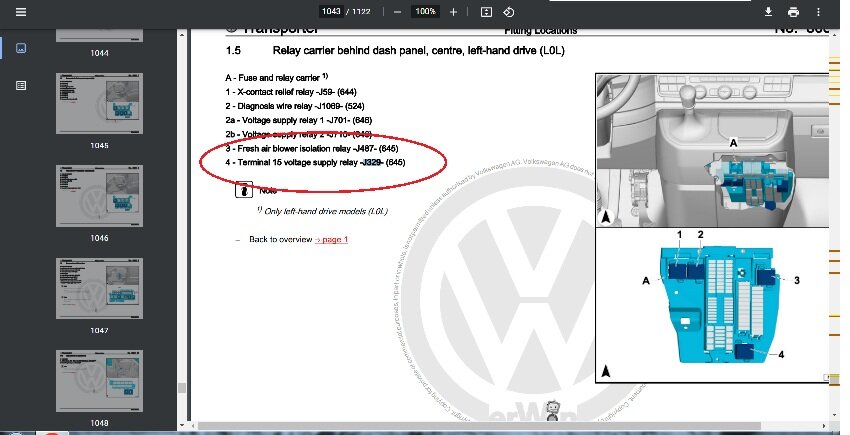This screenshot has height=435, width=850.
Task: Click the page label 1044 in sidebar
Action: point(99,53)
